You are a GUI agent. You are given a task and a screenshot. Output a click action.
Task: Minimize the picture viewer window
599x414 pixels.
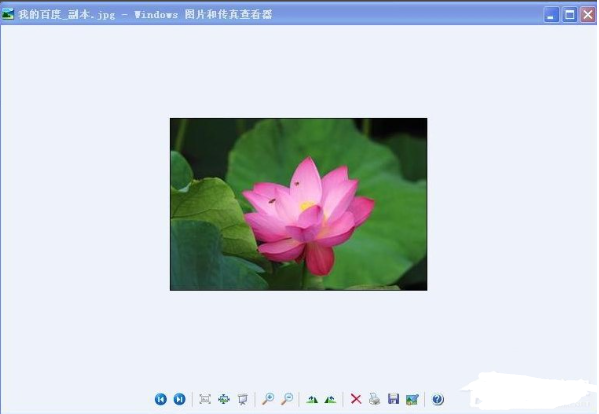[x=551, y=15]
